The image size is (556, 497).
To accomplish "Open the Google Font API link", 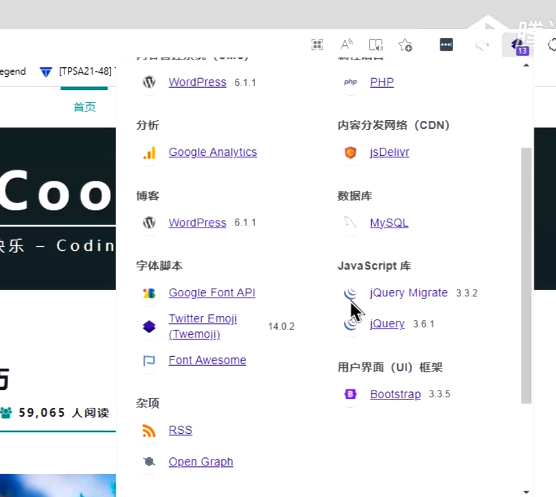I will pyautogui.click(x=212, y=293).
